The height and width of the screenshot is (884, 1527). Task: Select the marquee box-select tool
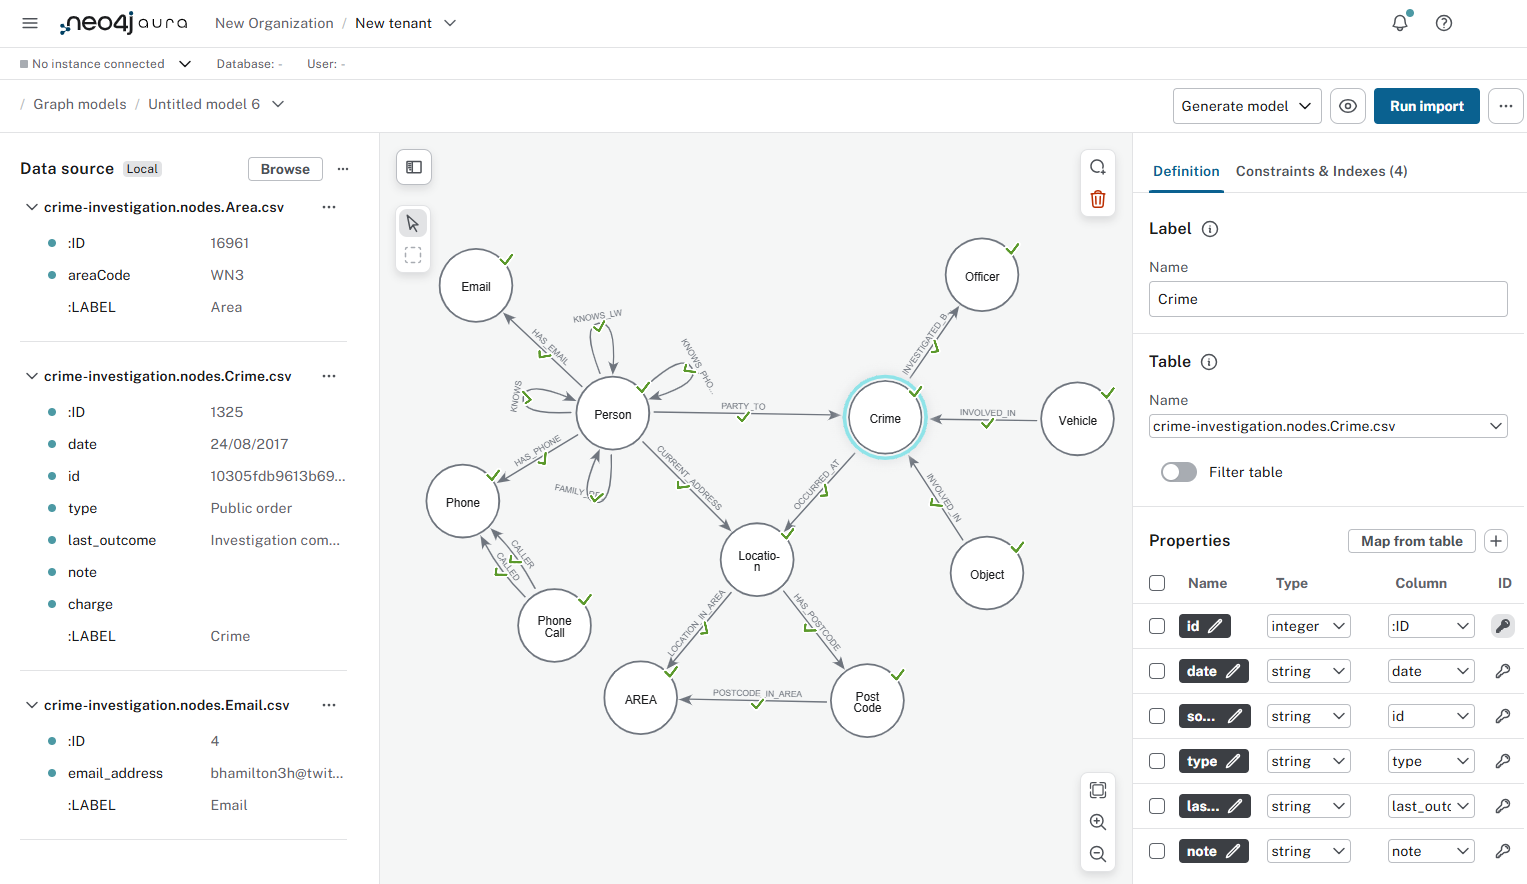(x=413, y=255)
